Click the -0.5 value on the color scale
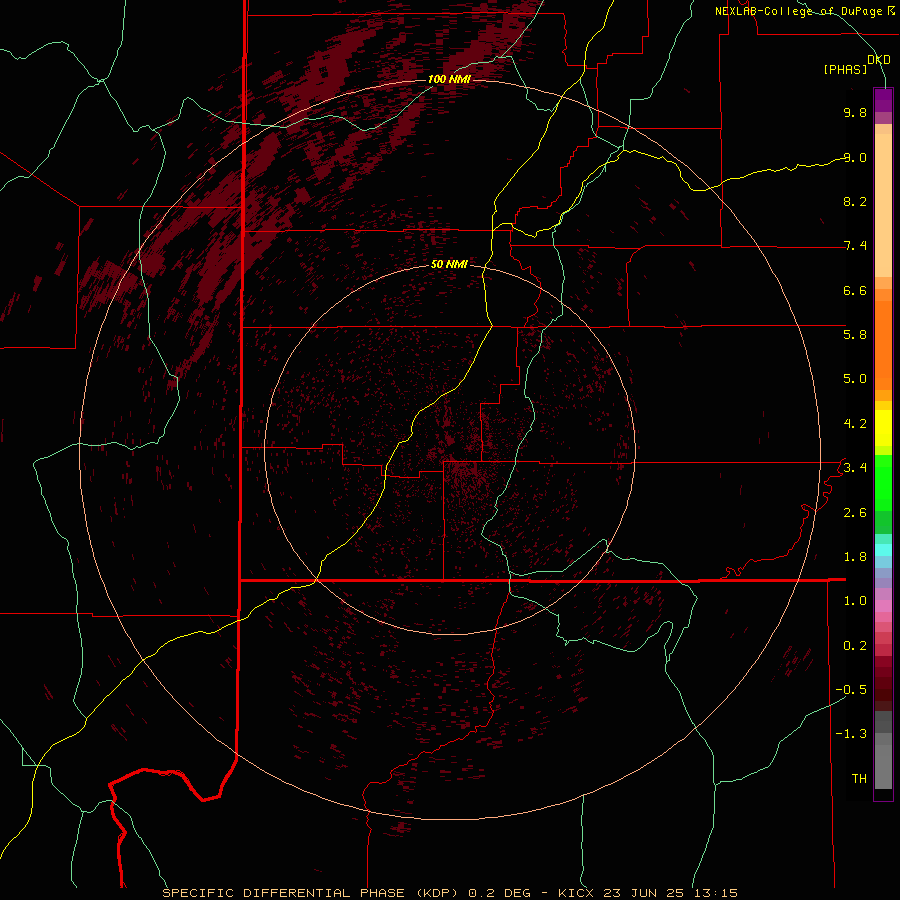The image size is (900, 900). coord(851,689)
